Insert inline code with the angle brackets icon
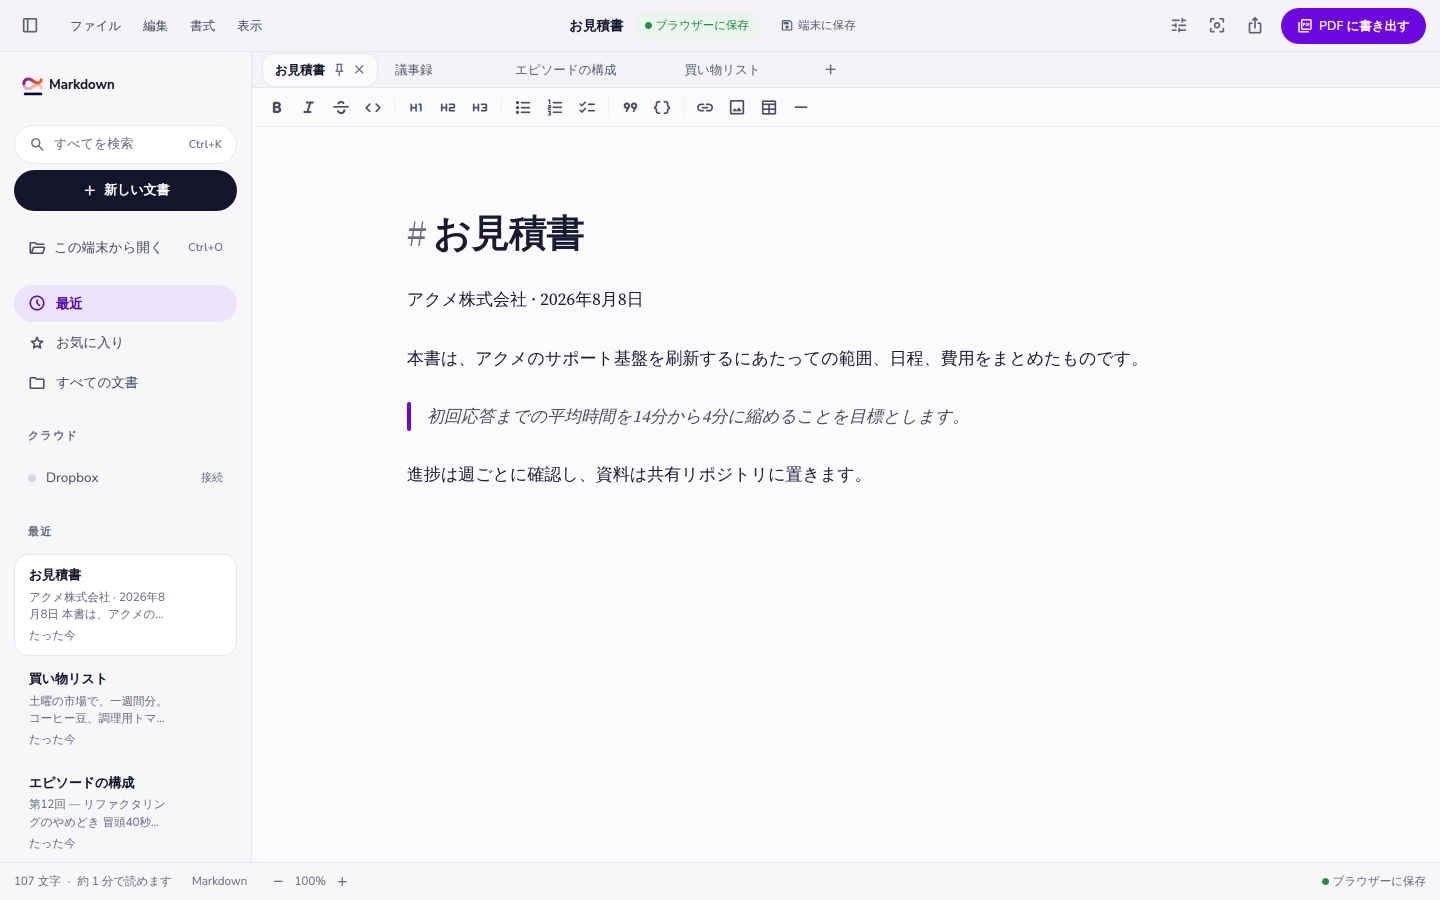 pyautogui.click(x=373, y=108)
